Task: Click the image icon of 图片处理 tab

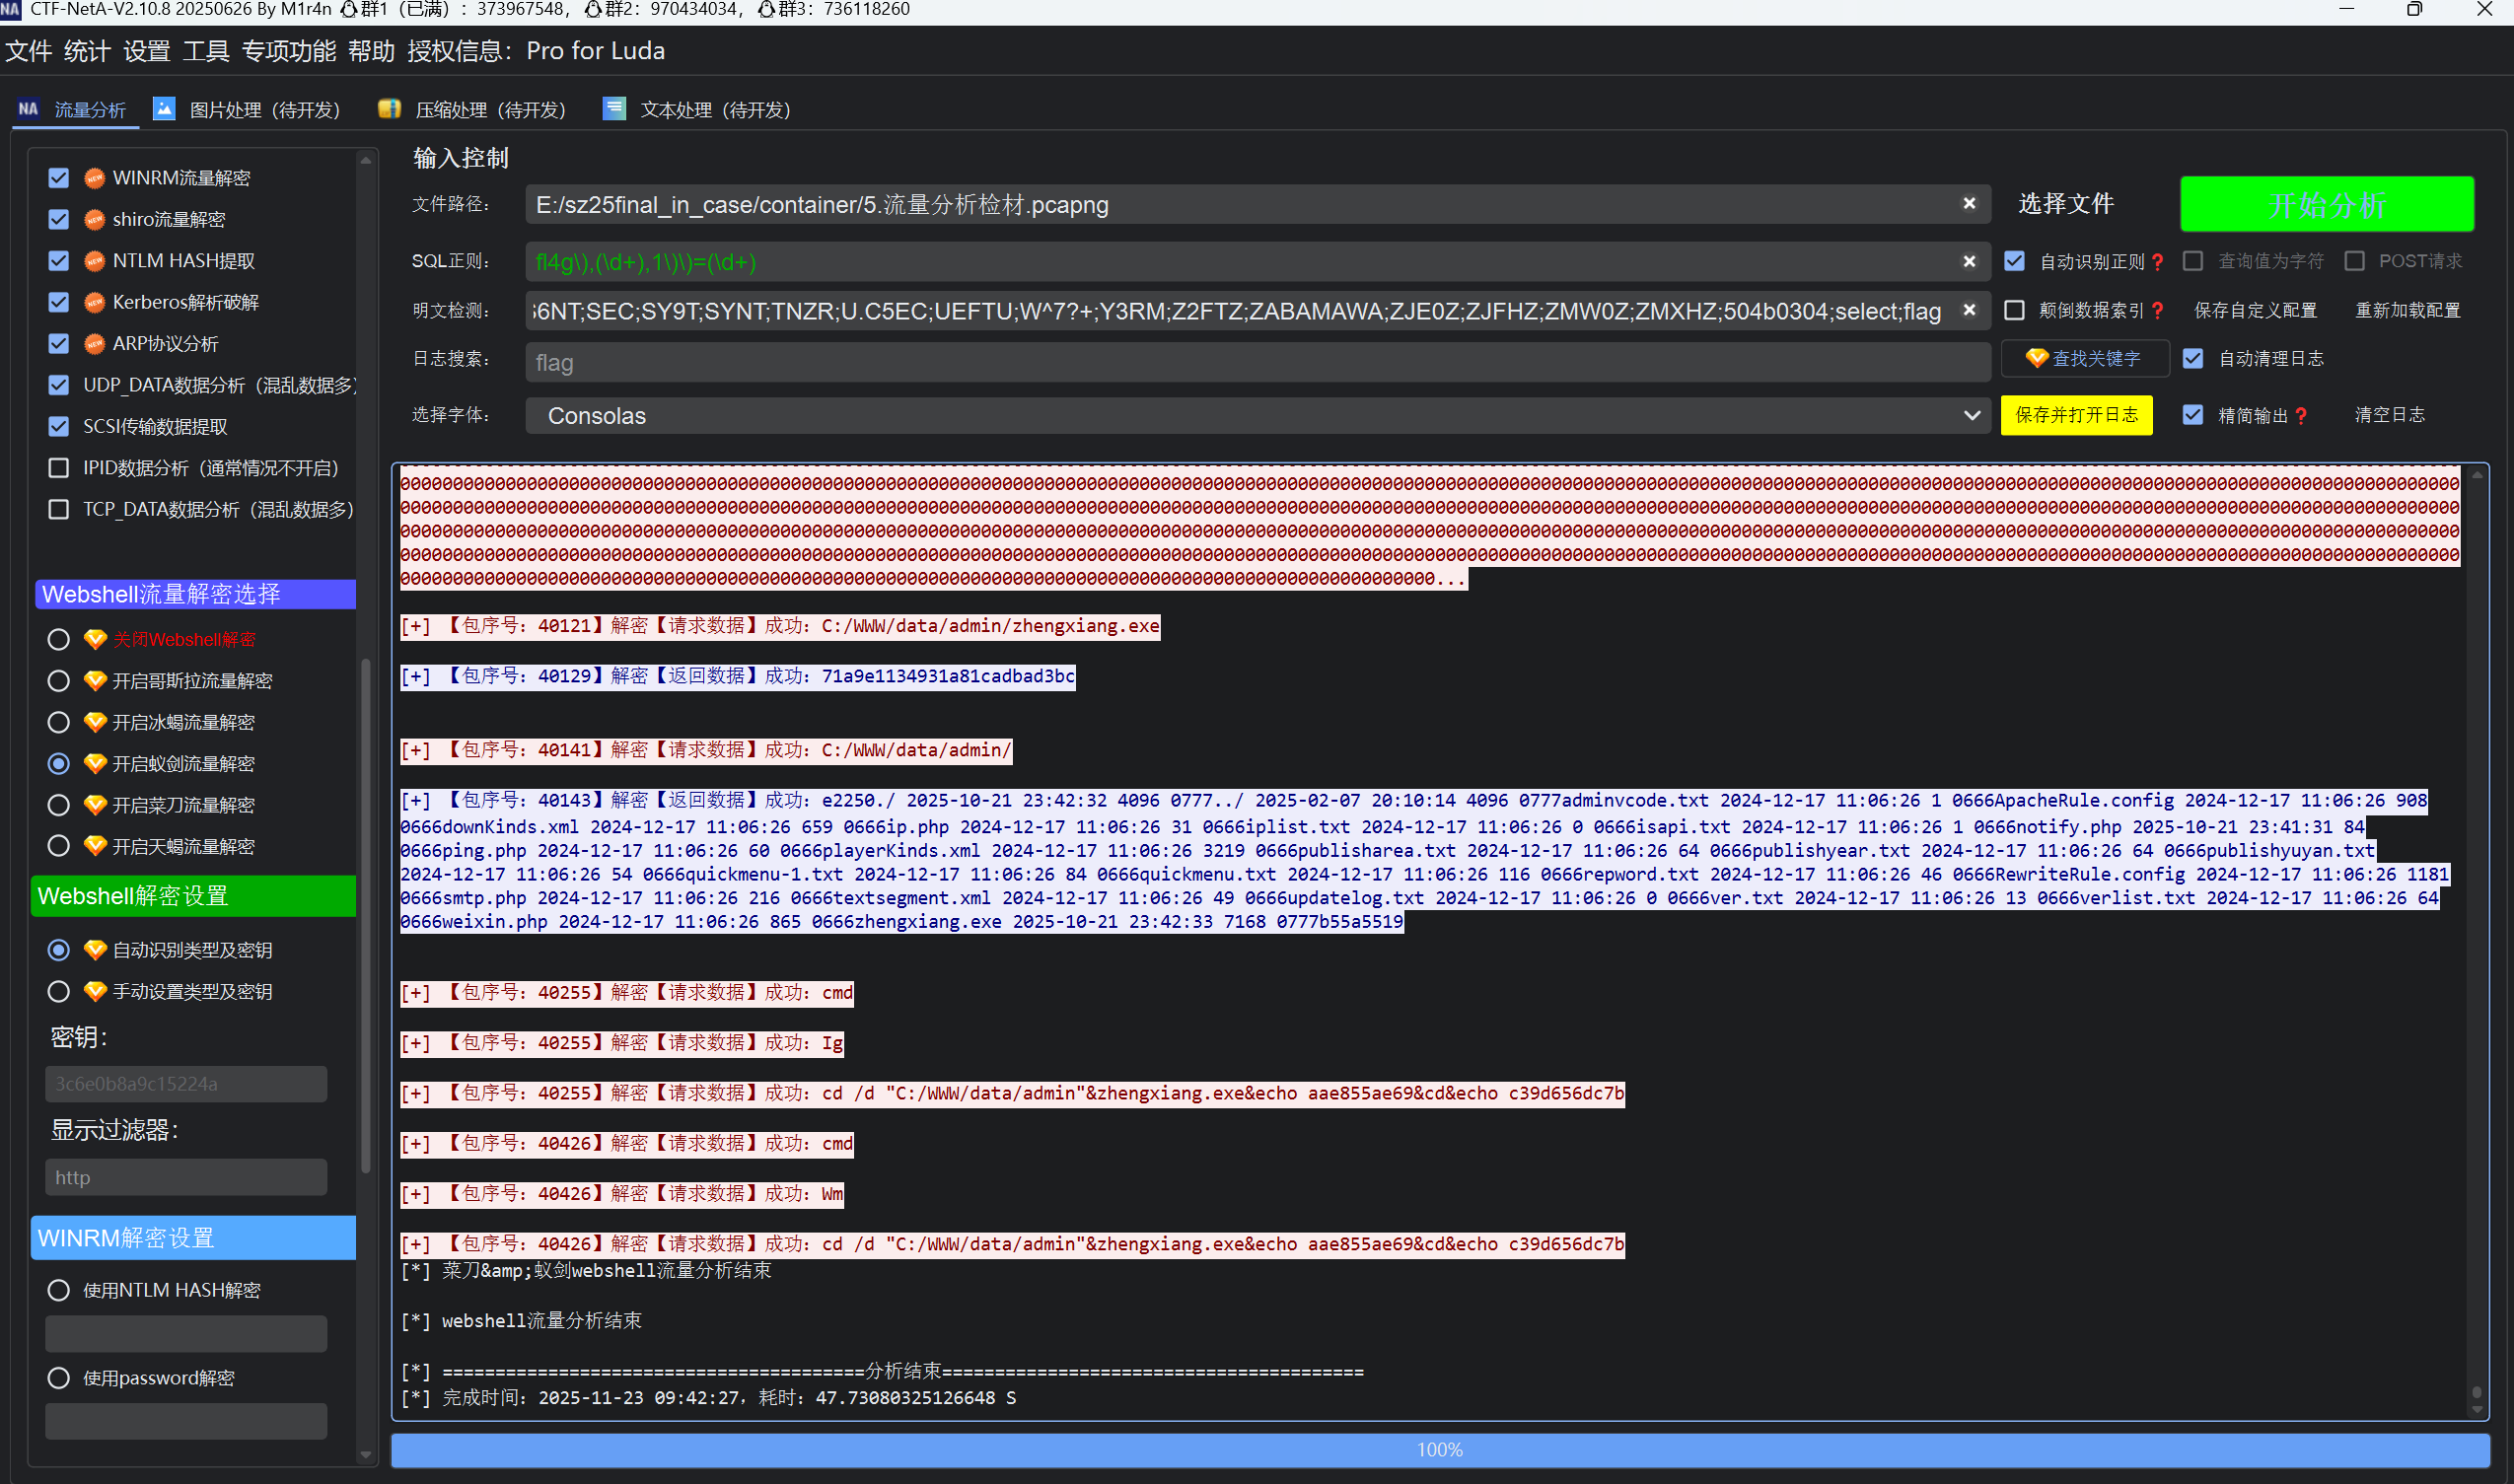Action: point(164,109)
